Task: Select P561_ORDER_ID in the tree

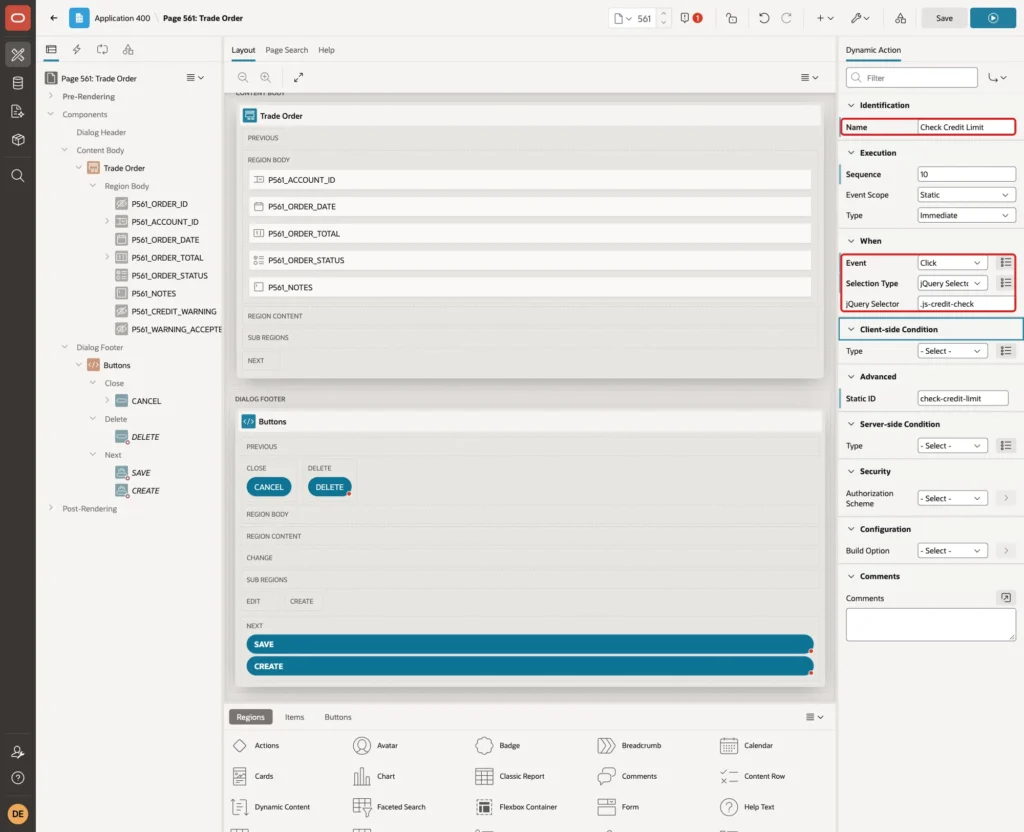Action: click(x=159, y=204)
